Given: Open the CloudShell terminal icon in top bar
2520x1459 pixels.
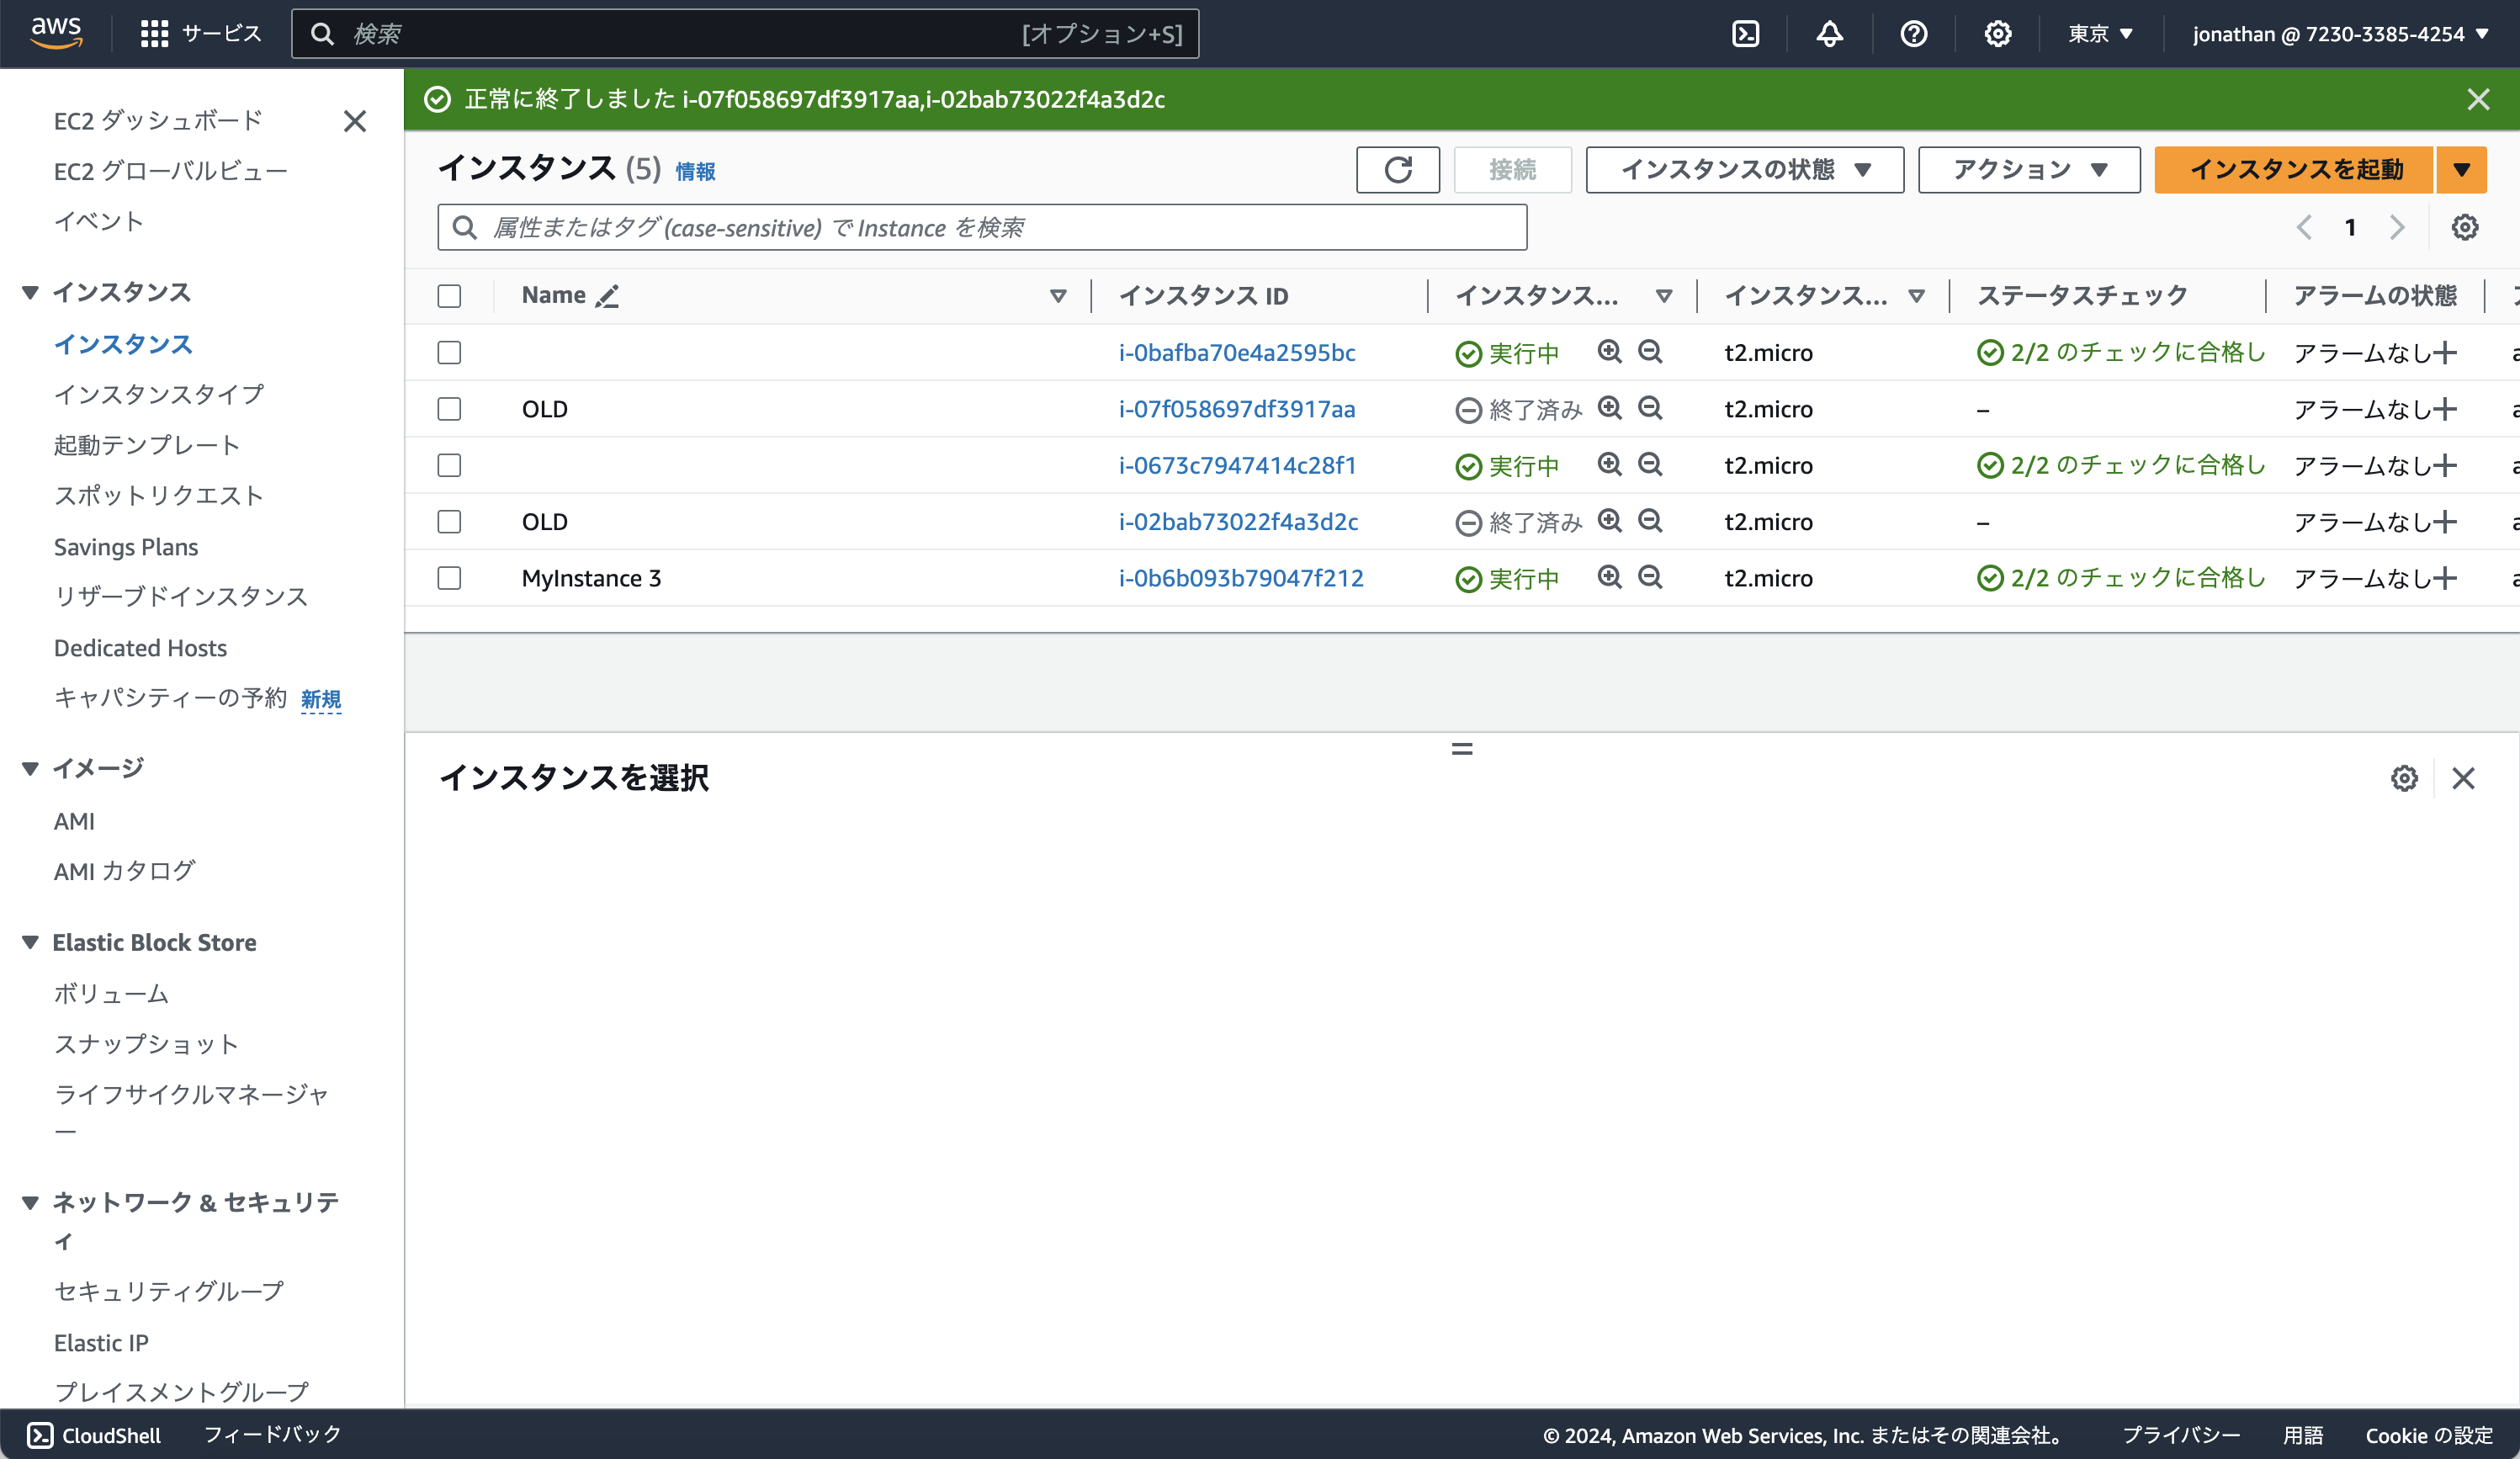Looking at the screenshot, I should [x=1746, y=33].
